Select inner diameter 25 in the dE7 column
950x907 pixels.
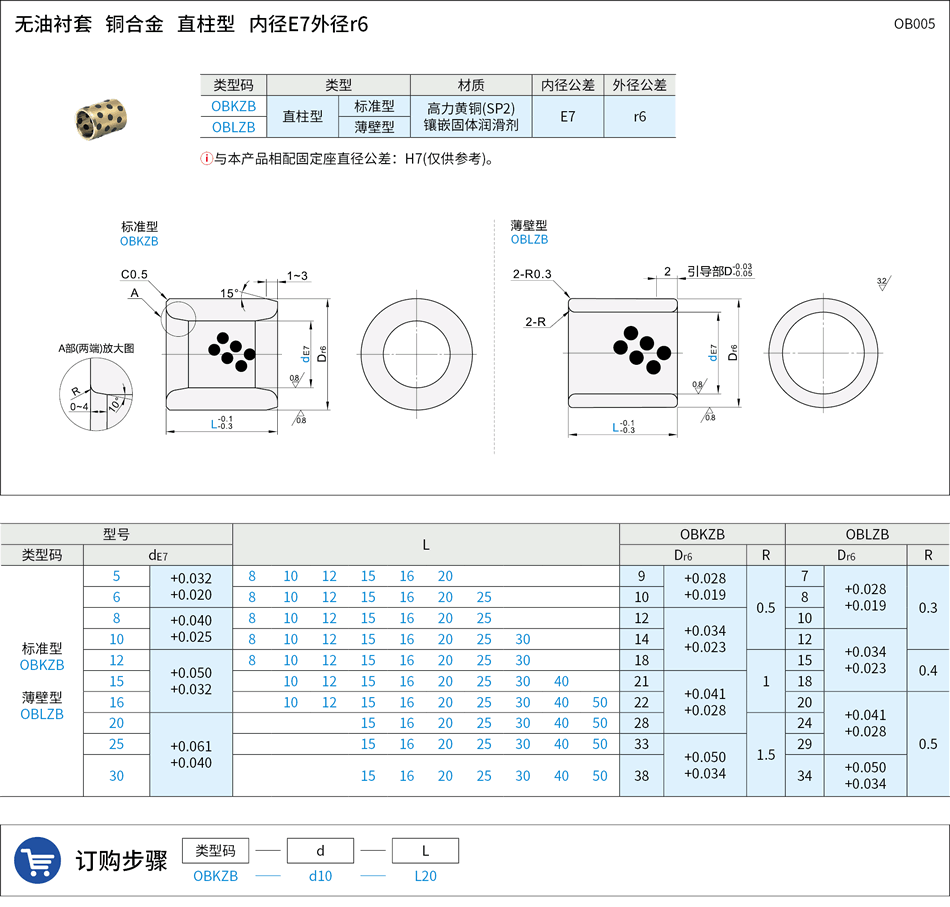(116, 744)
